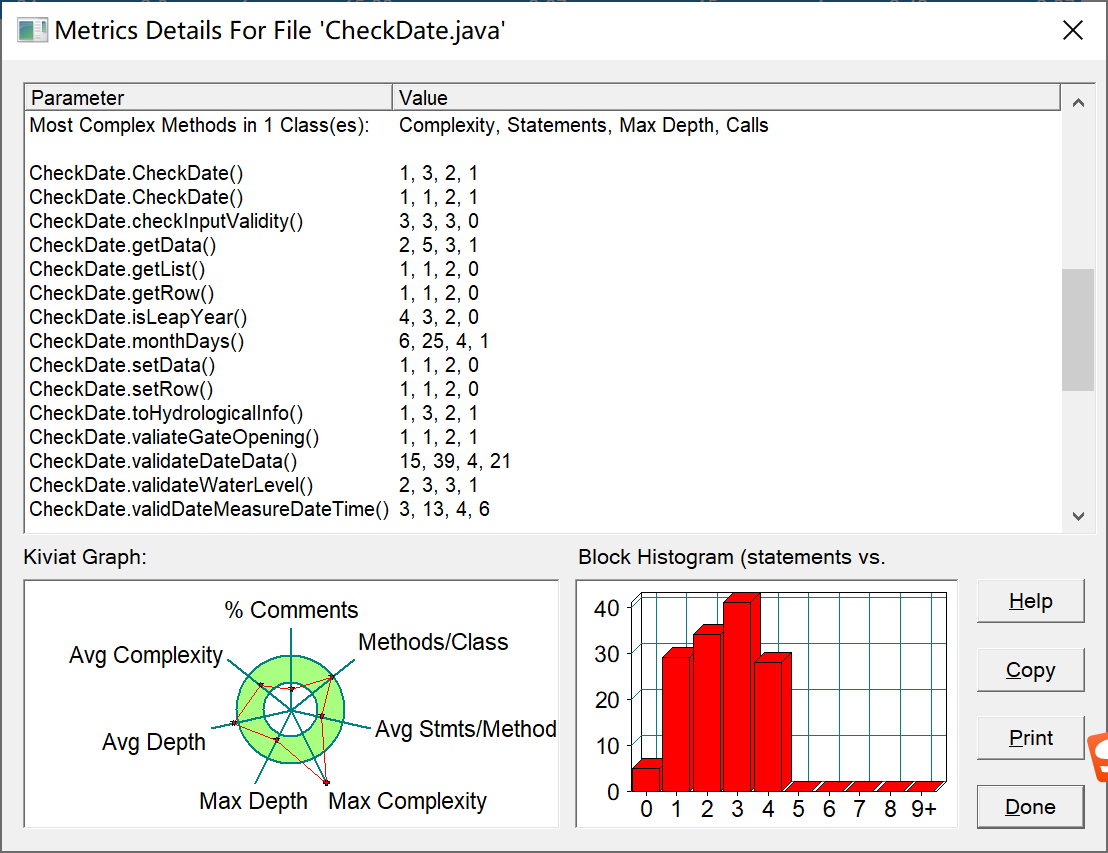Click scroll up arrow in metrics list
Viewport: 1108px width, 853px height.
1078,102
